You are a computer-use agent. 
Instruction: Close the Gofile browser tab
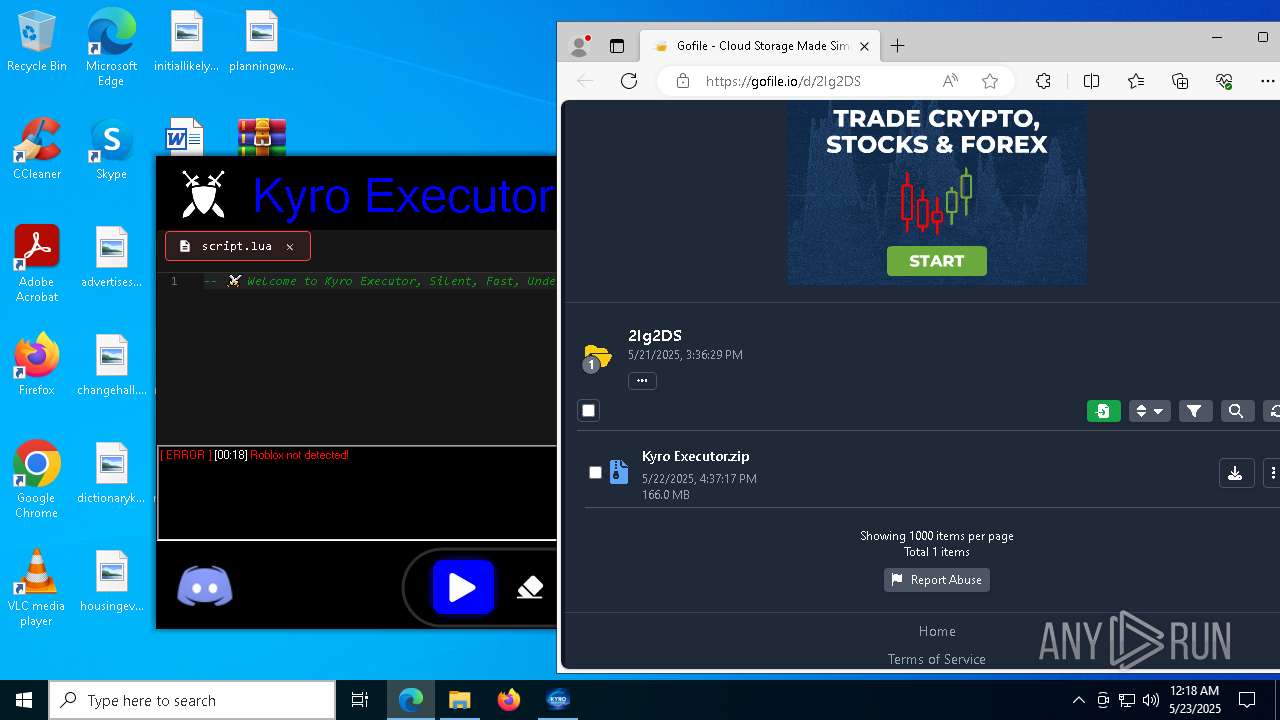click(864, 46)
